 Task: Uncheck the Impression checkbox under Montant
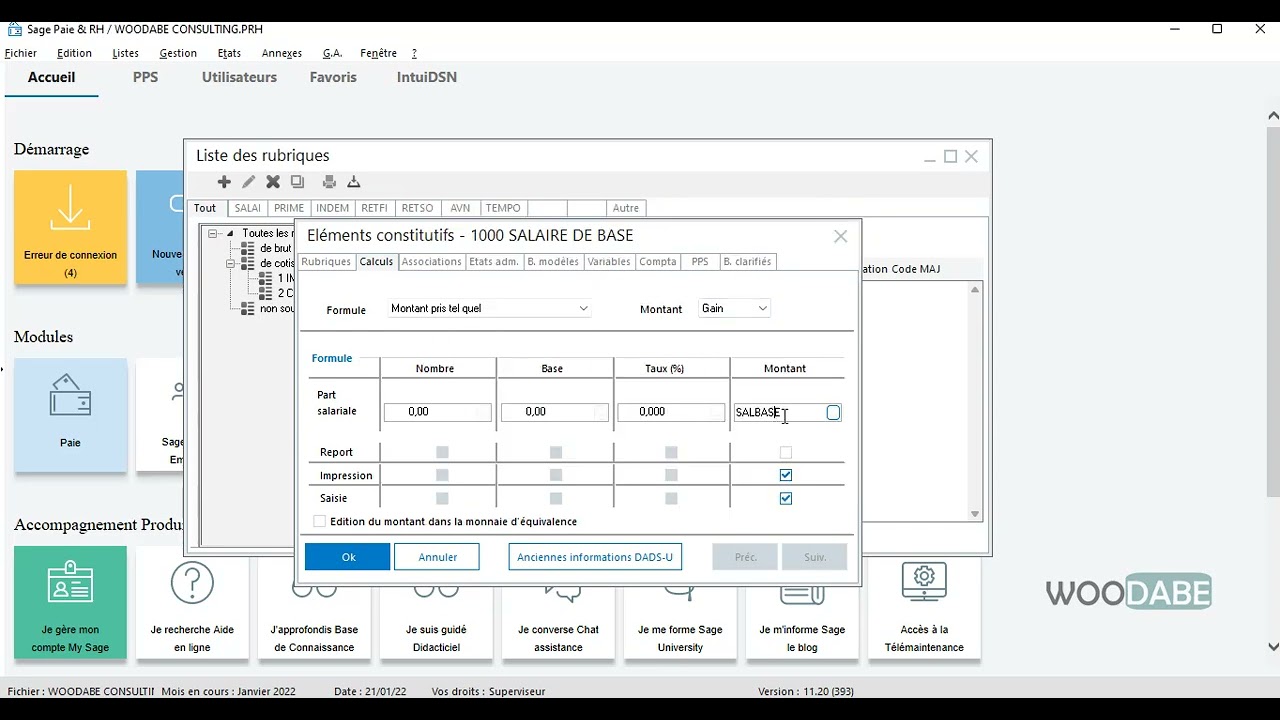pyautogui.click(x=786, y=475)
